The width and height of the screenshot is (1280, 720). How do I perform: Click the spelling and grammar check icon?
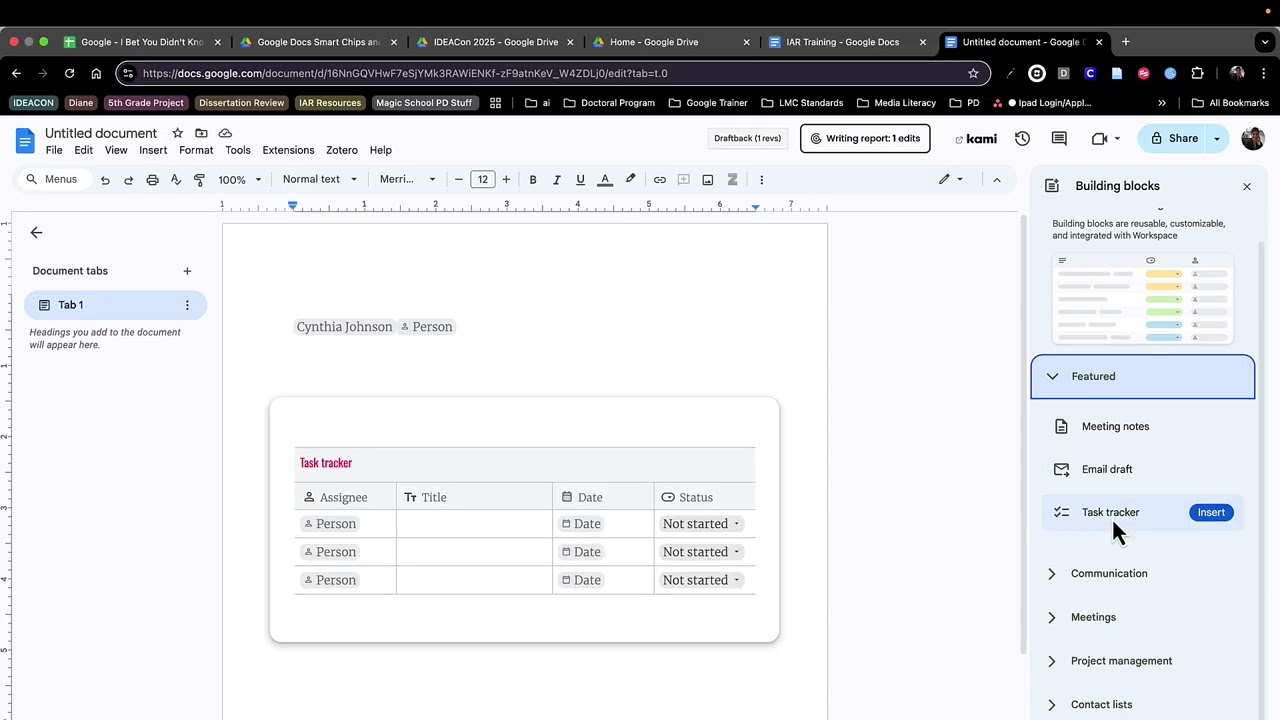pos(176,180)
